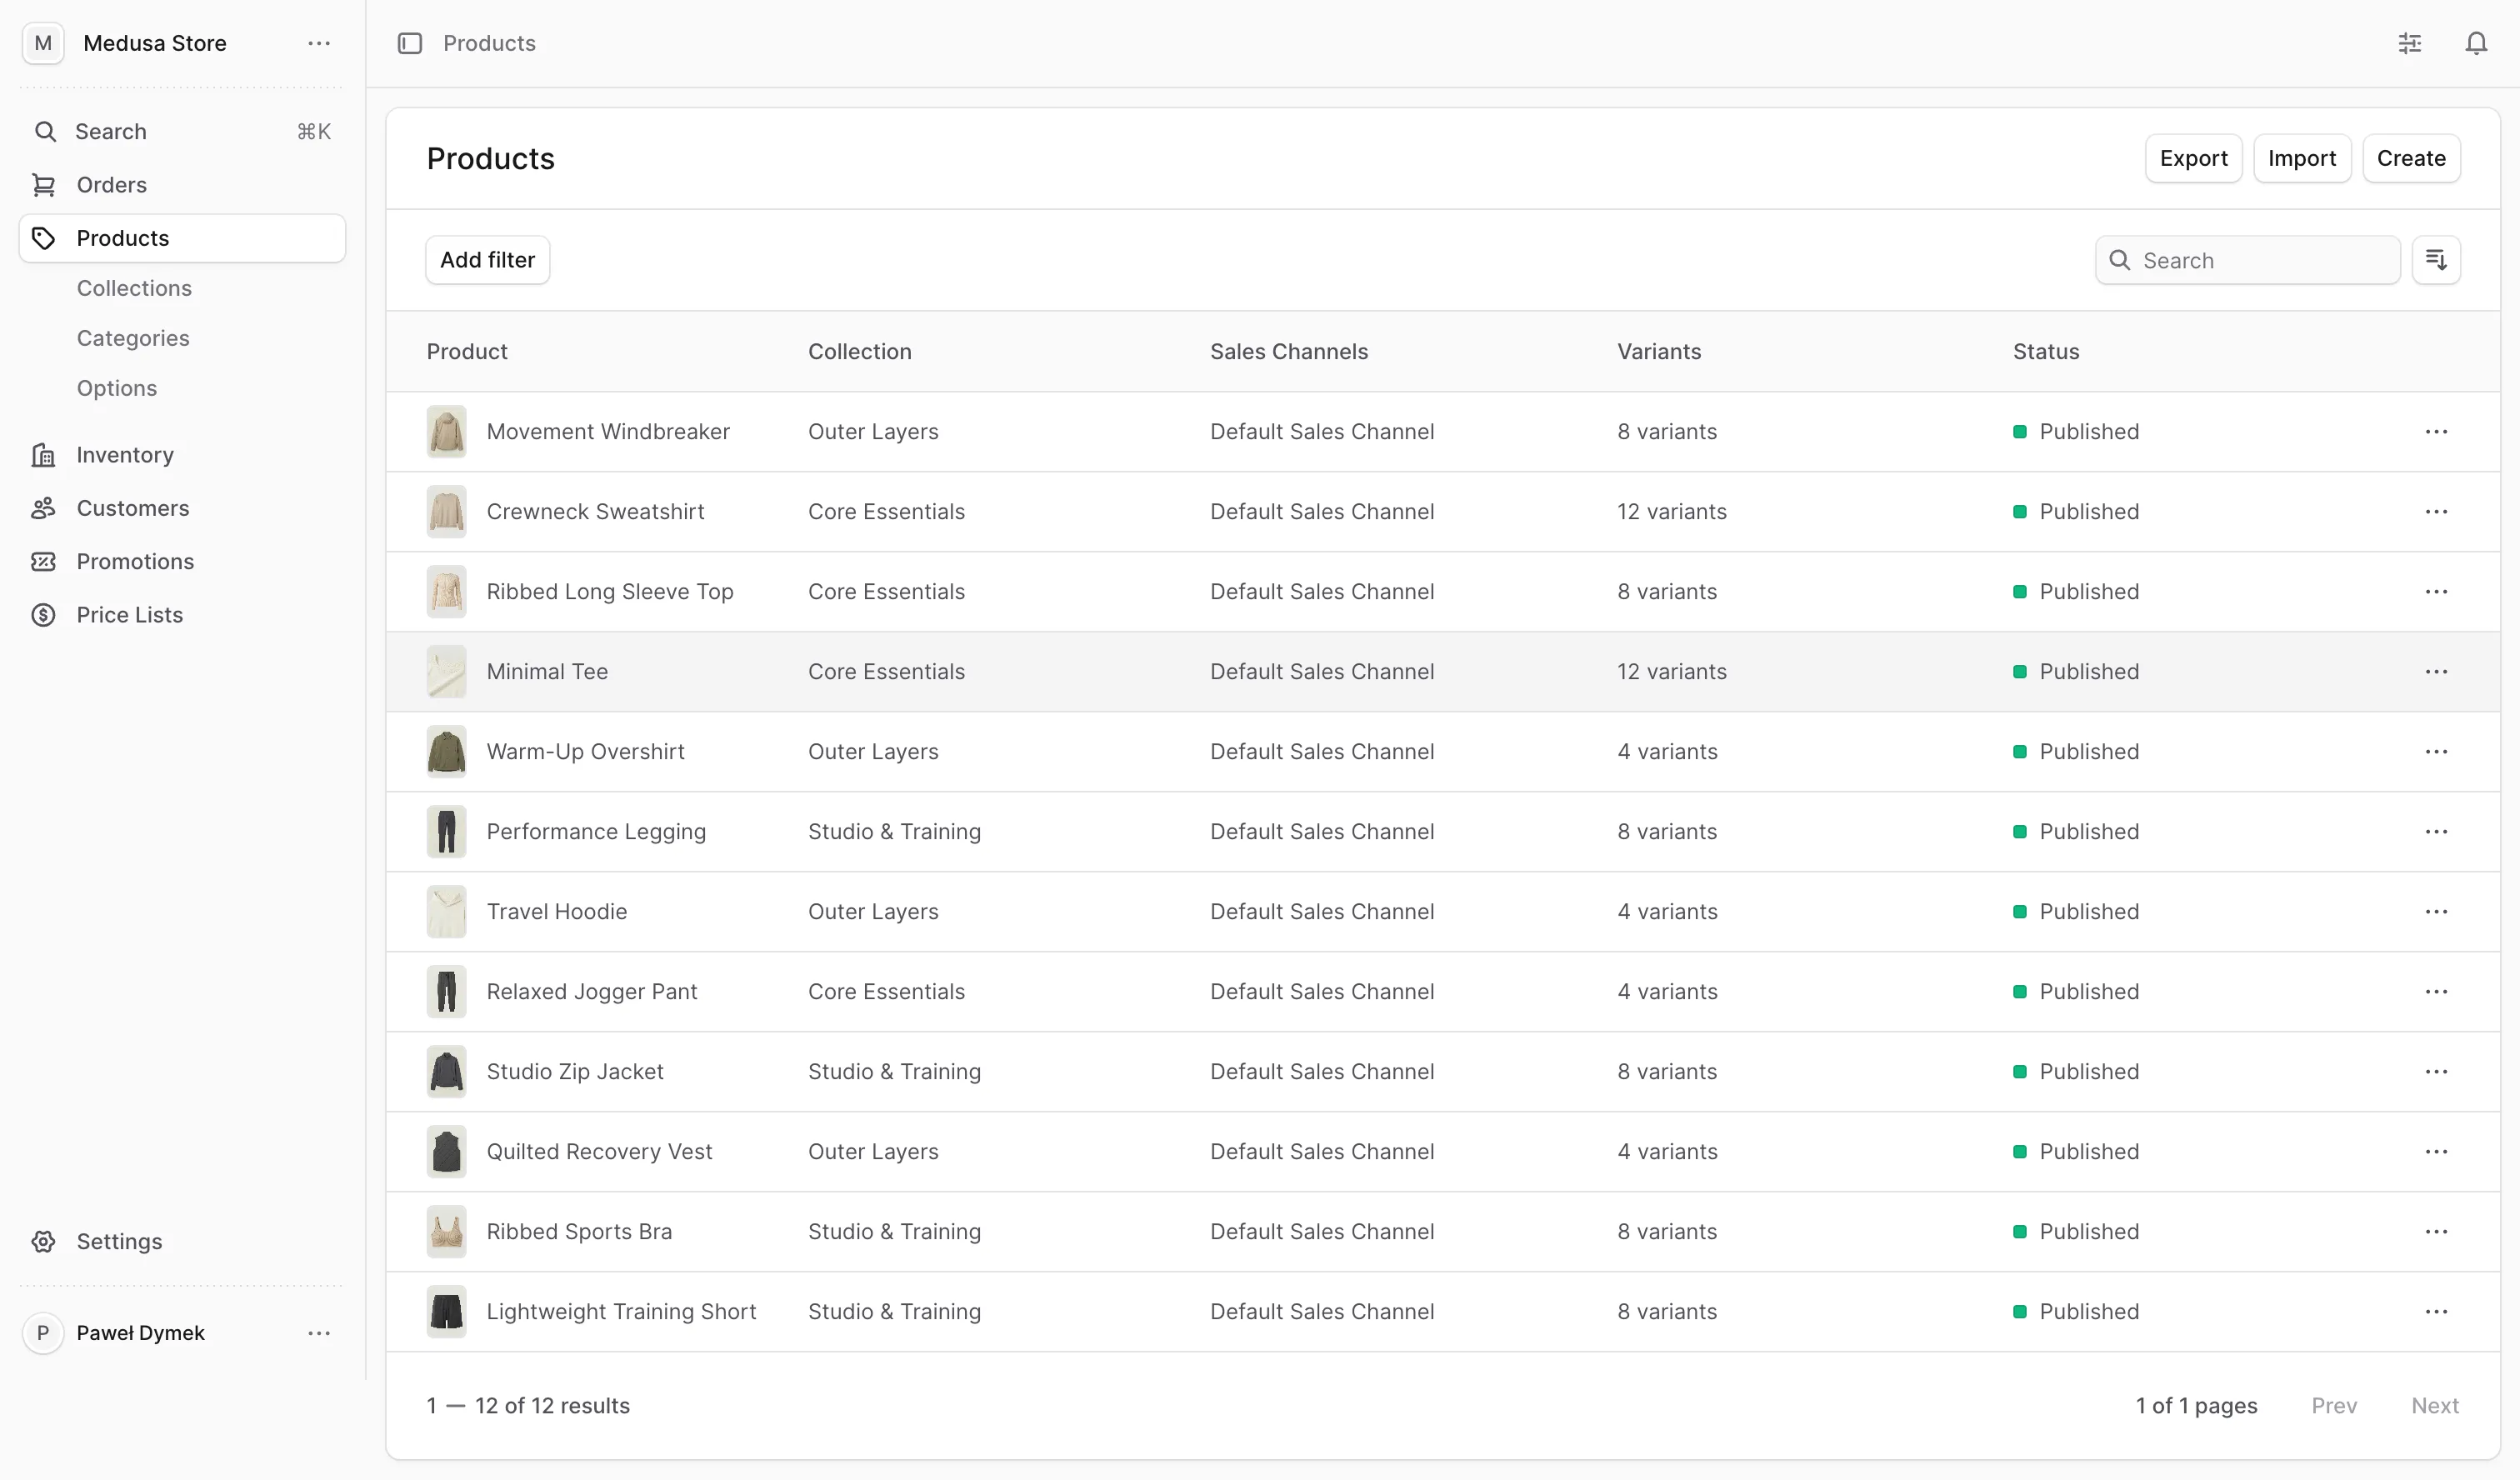This screenshot has height=1480, width=2520.
Task: Select Products in the sidebar
Action: pyautogui.click(x=182, y=238)
